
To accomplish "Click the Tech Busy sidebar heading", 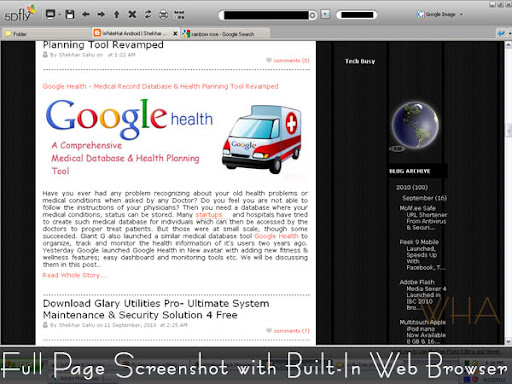I will pos(360,61).
